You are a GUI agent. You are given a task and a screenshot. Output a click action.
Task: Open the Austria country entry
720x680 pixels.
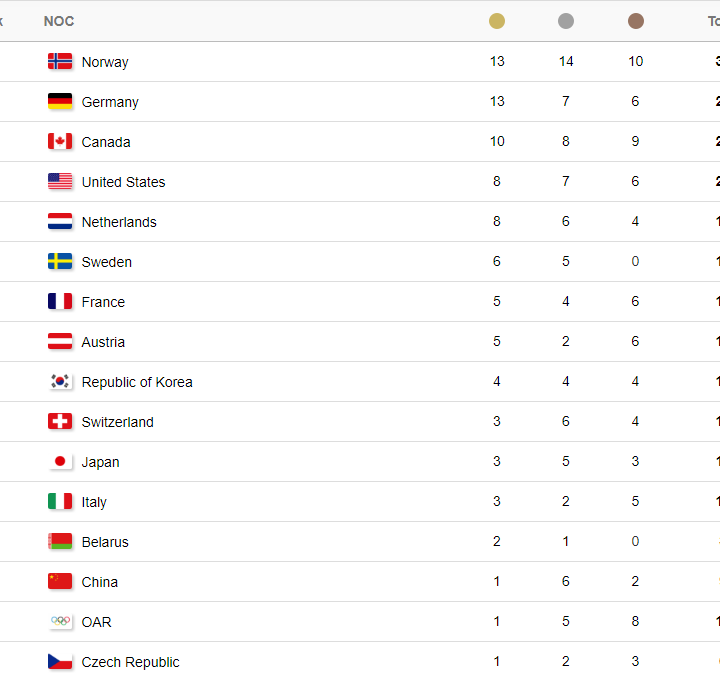point(103,342)
